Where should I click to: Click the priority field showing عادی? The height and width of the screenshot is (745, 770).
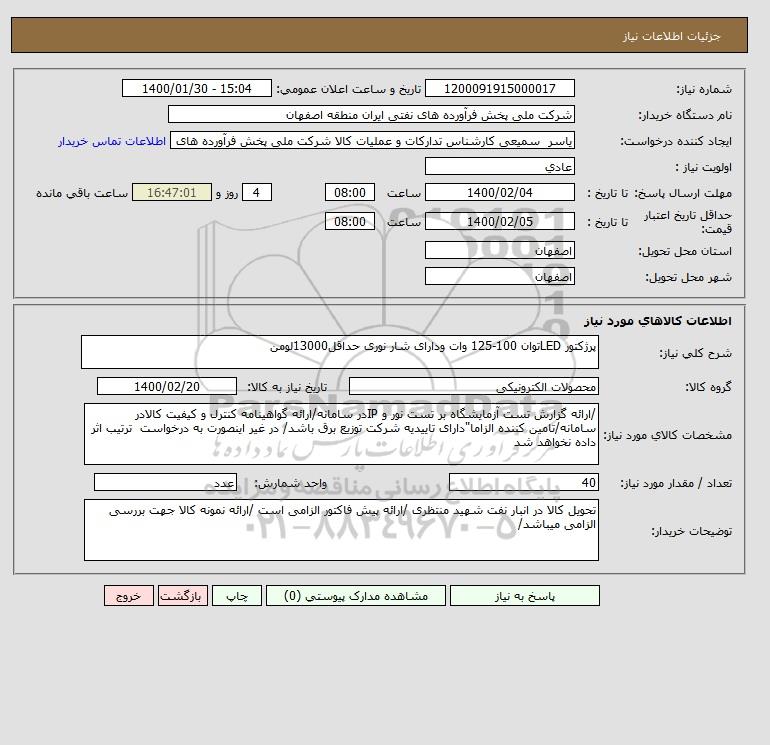[x=499, y=166]
